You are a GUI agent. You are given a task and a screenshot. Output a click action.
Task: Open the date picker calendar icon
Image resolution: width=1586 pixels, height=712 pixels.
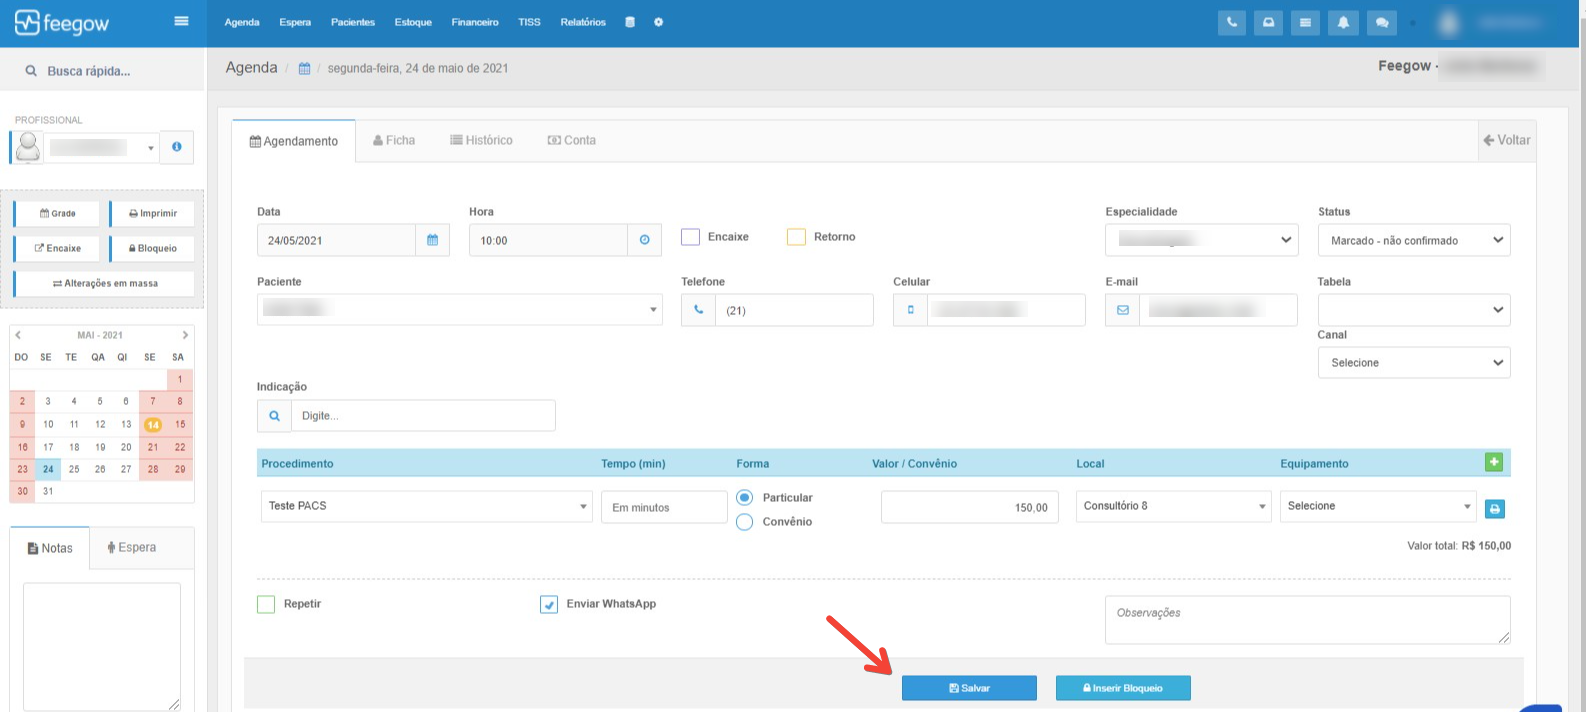point(433,240)
